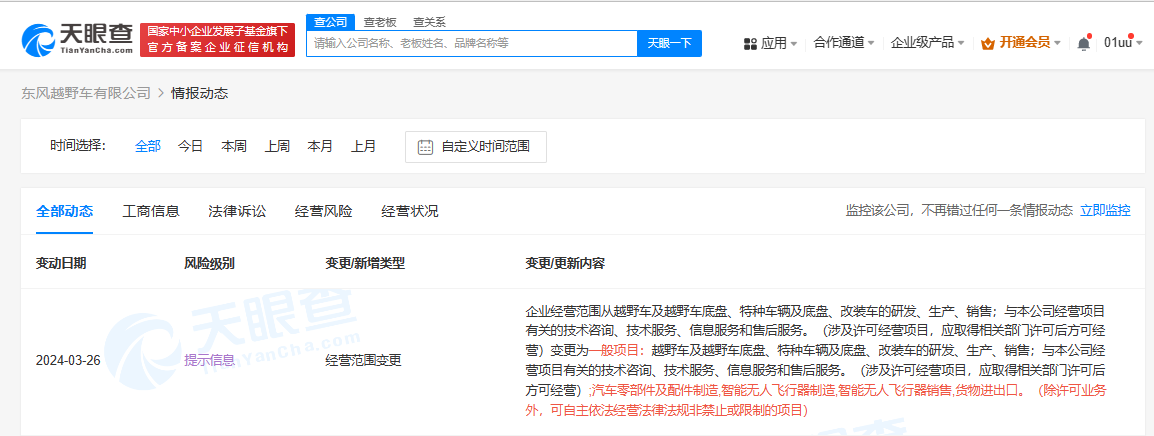
Task: Open the notification bell icon
Action: click(1083, 43)
